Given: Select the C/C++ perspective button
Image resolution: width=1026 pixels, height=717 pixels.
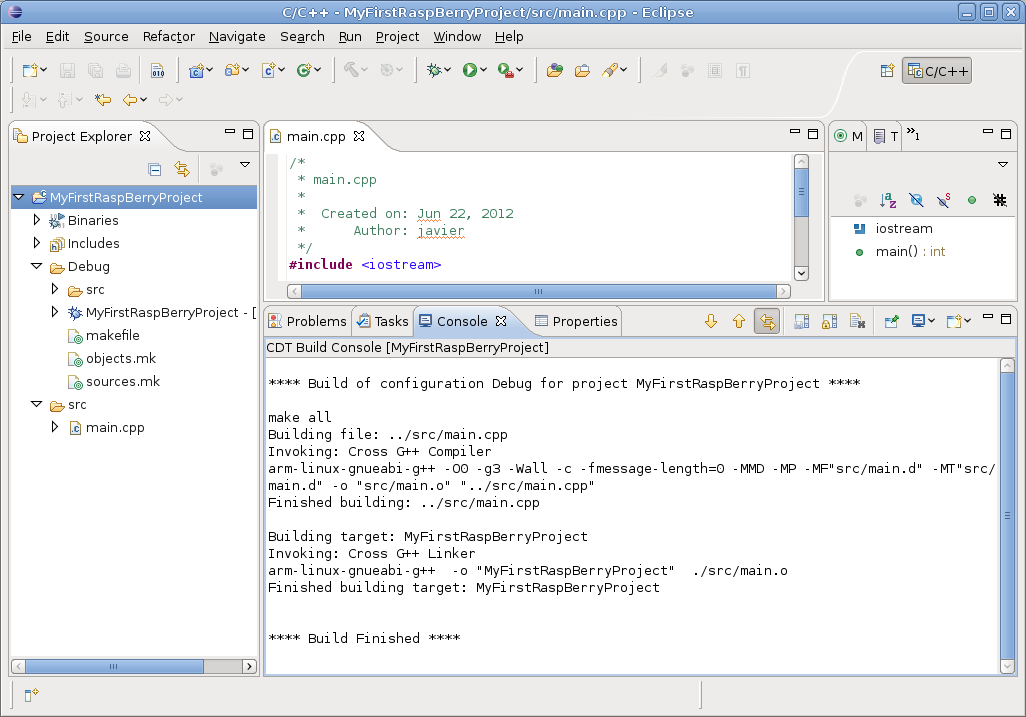Looking at the screenshot, I should tap(937, 71).
